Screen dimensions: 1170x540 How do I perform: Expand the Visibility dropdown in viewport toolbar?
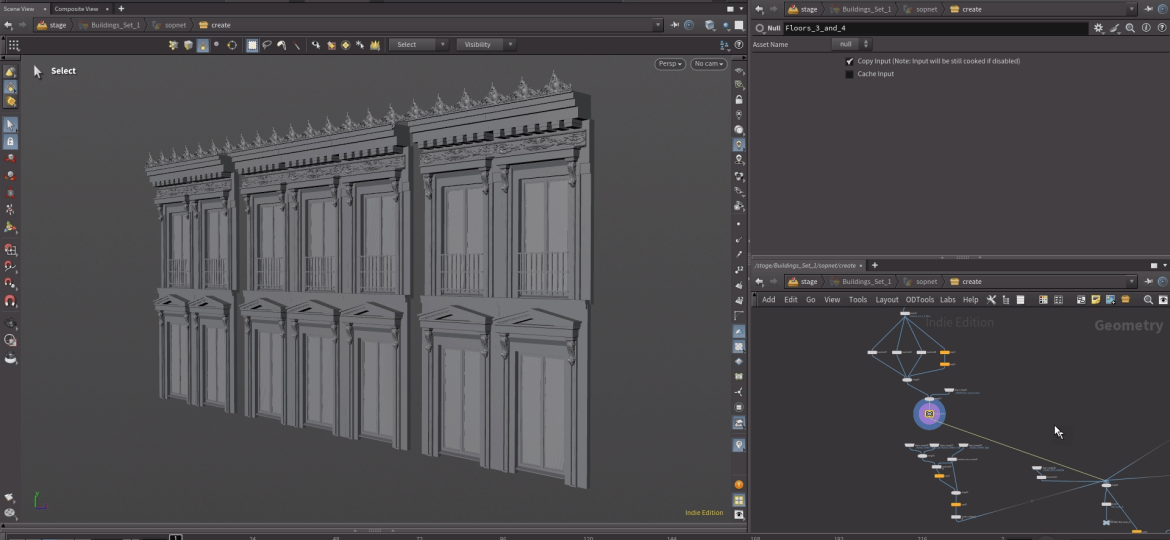[486, 45]
